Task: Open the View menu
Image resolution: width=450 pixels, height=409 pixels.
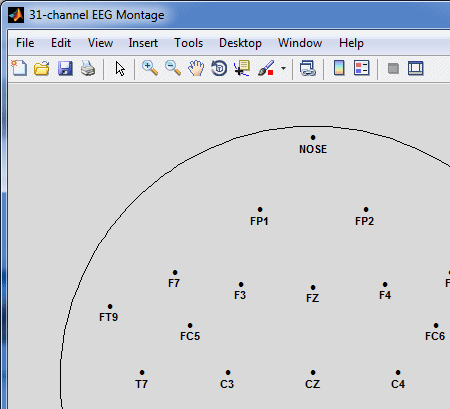Action: tap(100, 43)
